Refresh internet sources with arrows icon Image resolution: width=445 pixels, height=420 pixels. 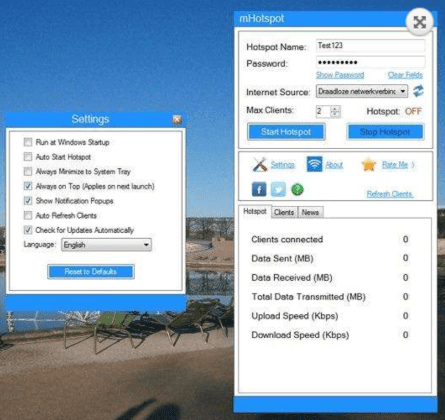[x=418, y=91]
